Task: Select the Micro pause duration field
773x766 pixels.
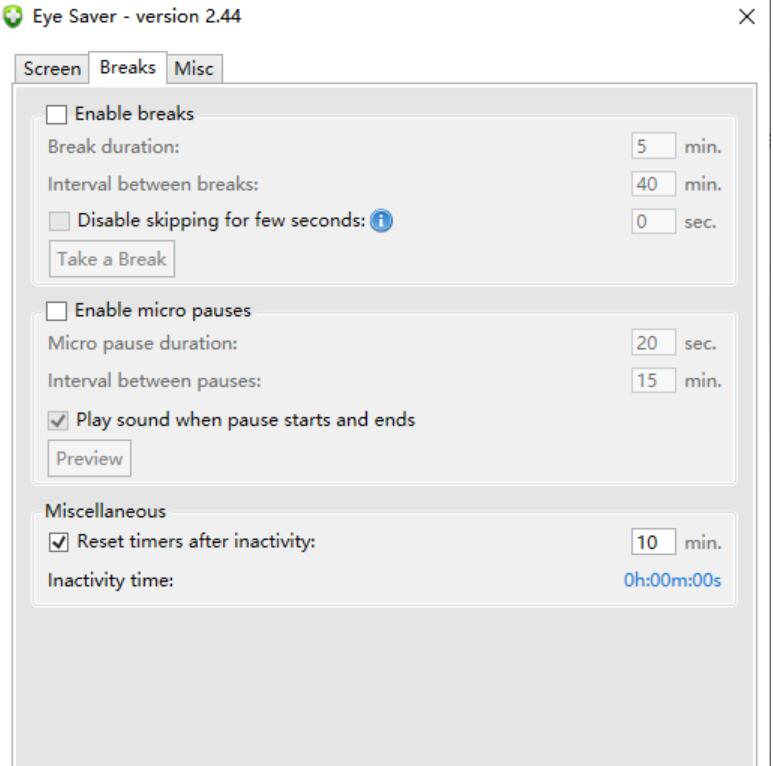Action: tap(653, 344)
